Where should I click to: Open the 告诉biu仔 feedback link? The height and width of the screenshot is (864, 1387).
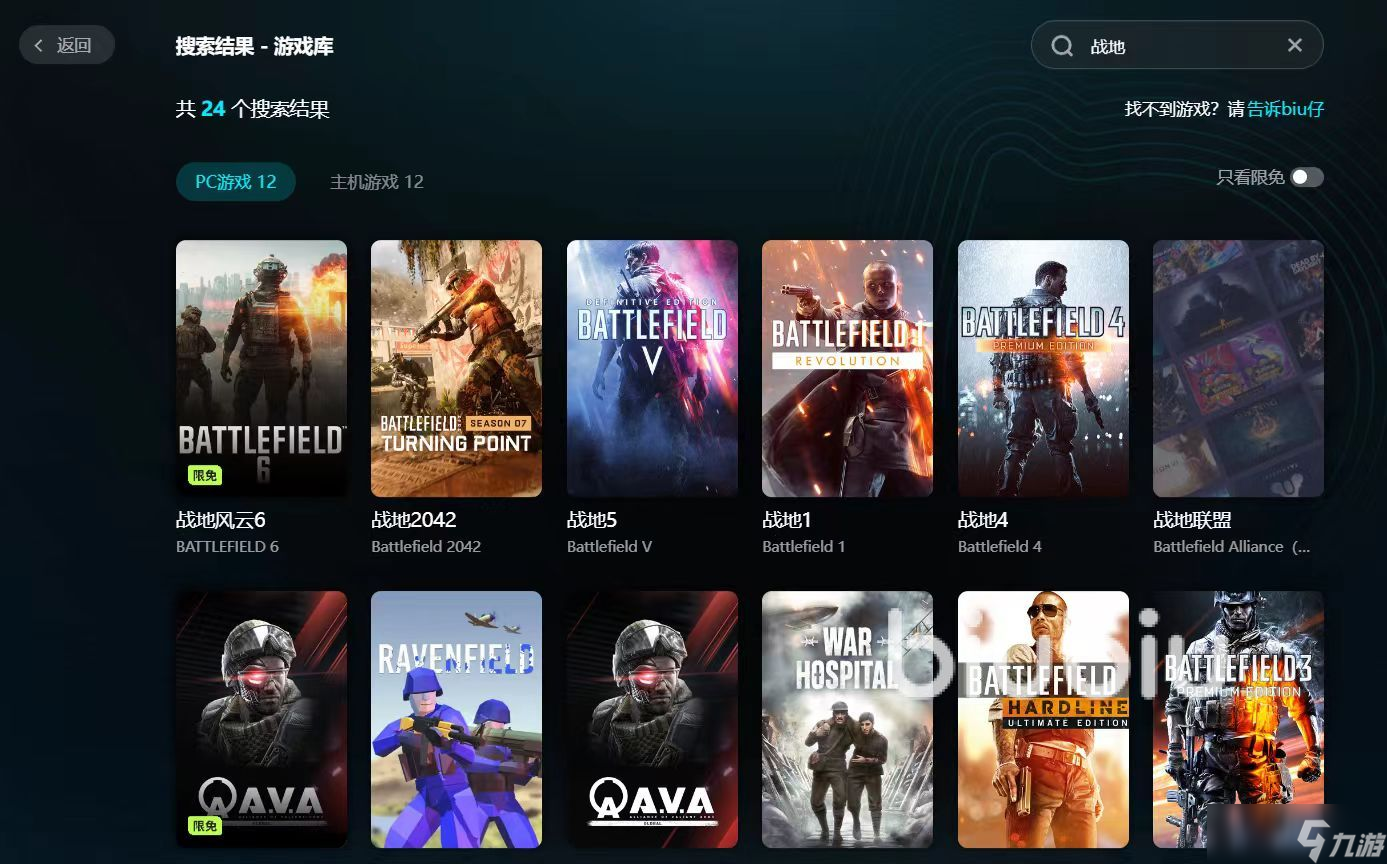click(1285, 109)
